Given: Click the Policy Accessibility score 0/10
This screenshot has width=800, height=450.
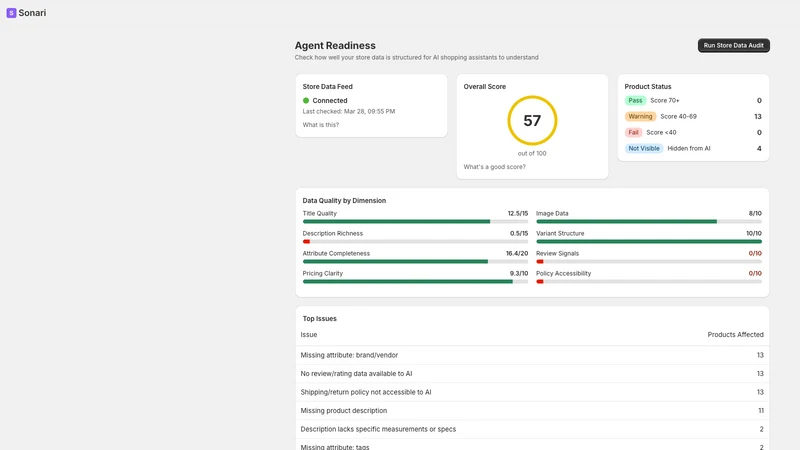Looking at the screenshot, I should coord(755,273).
